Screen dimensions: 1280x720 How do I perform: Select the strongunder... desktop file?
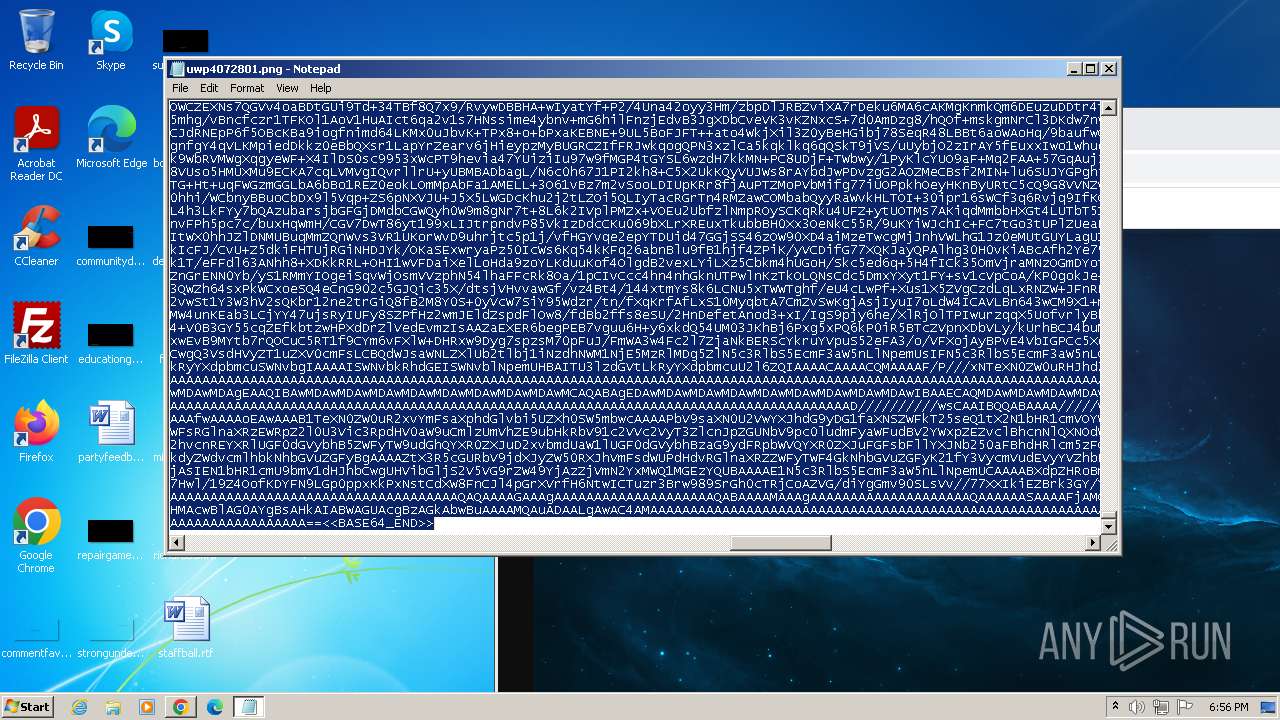111,639
